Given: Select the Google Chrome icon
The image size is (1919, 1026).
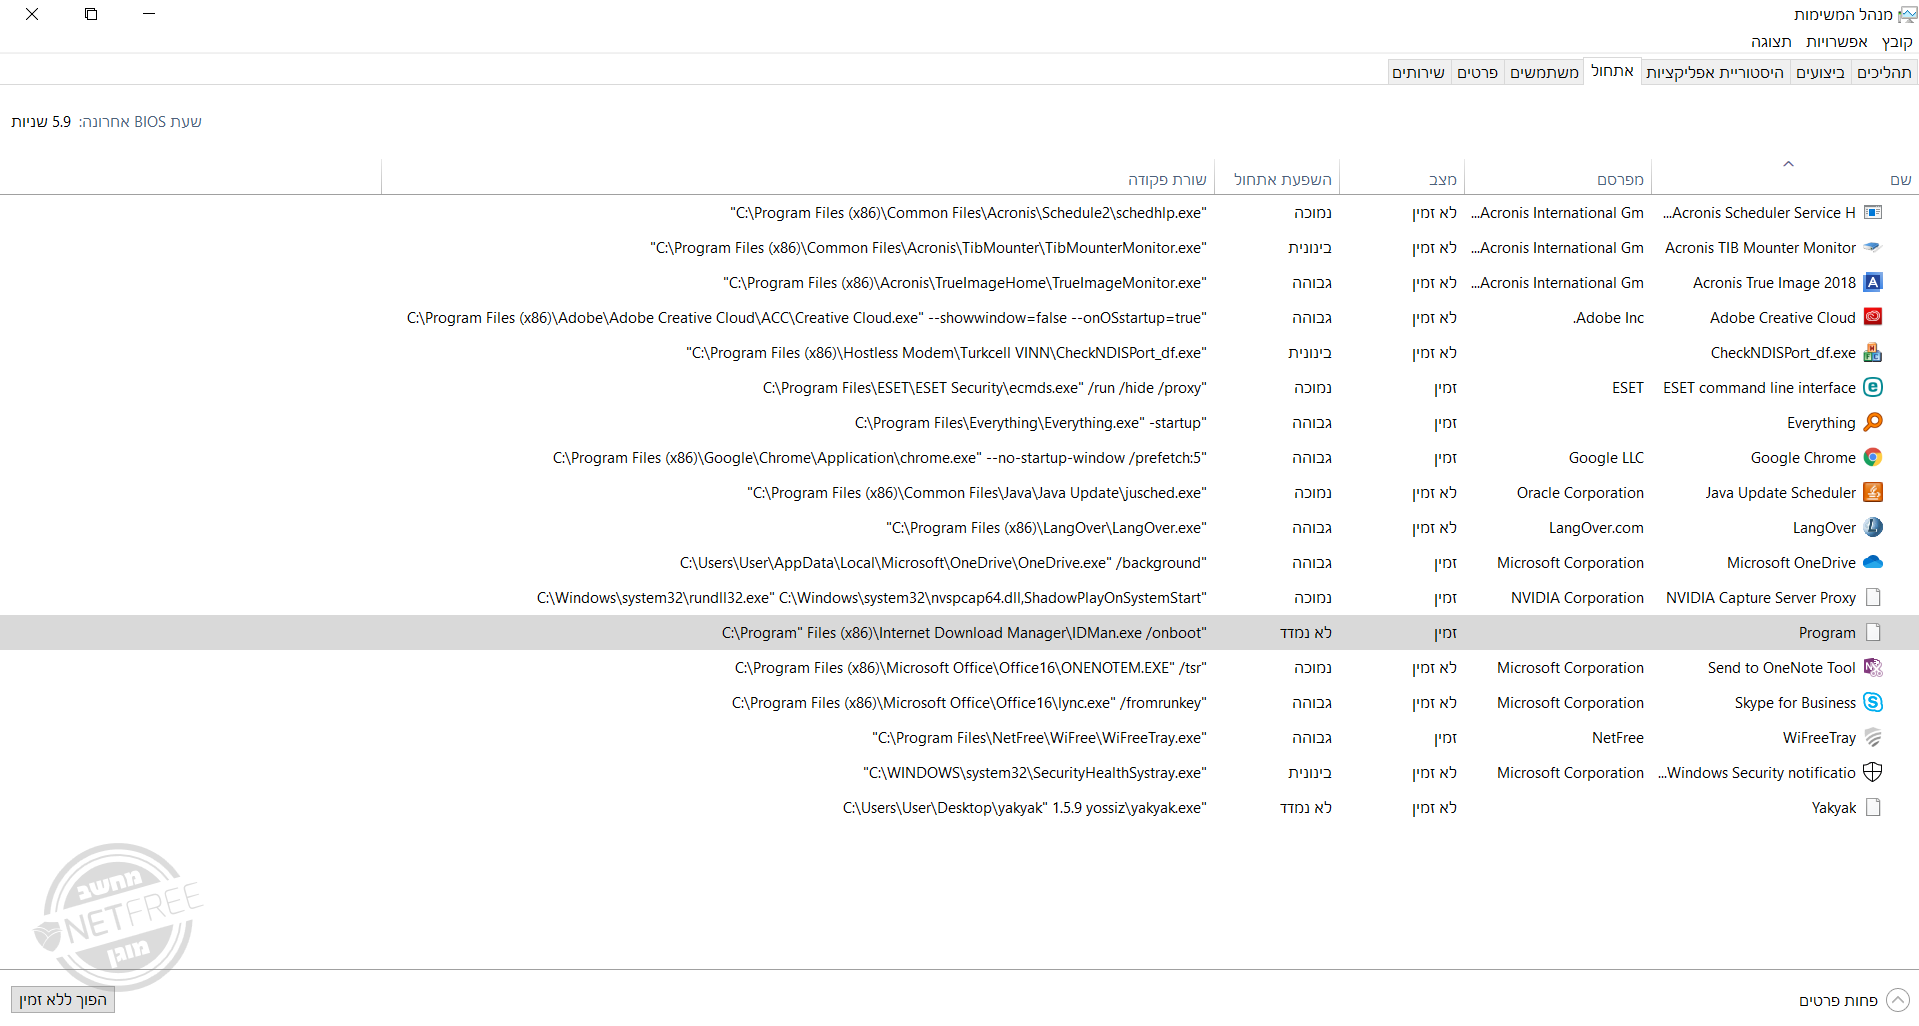Looking at the screenshot, I should [x=1873, y=458].
